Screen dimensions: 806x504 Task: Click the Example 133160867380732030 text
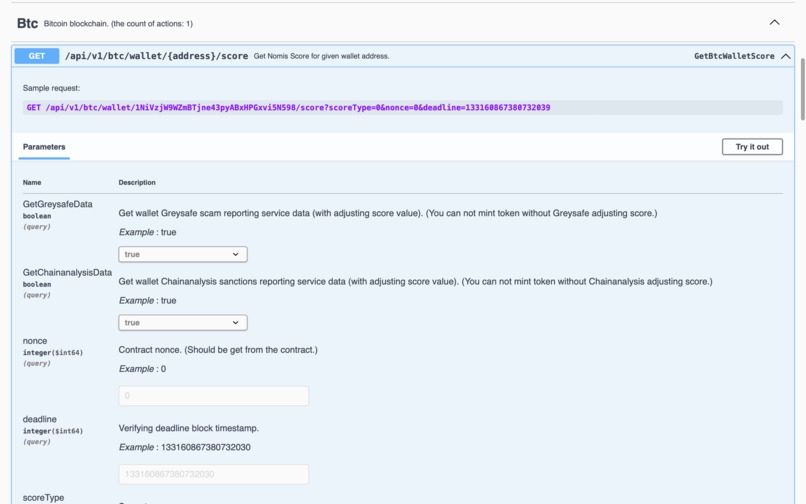coord(185,447)
